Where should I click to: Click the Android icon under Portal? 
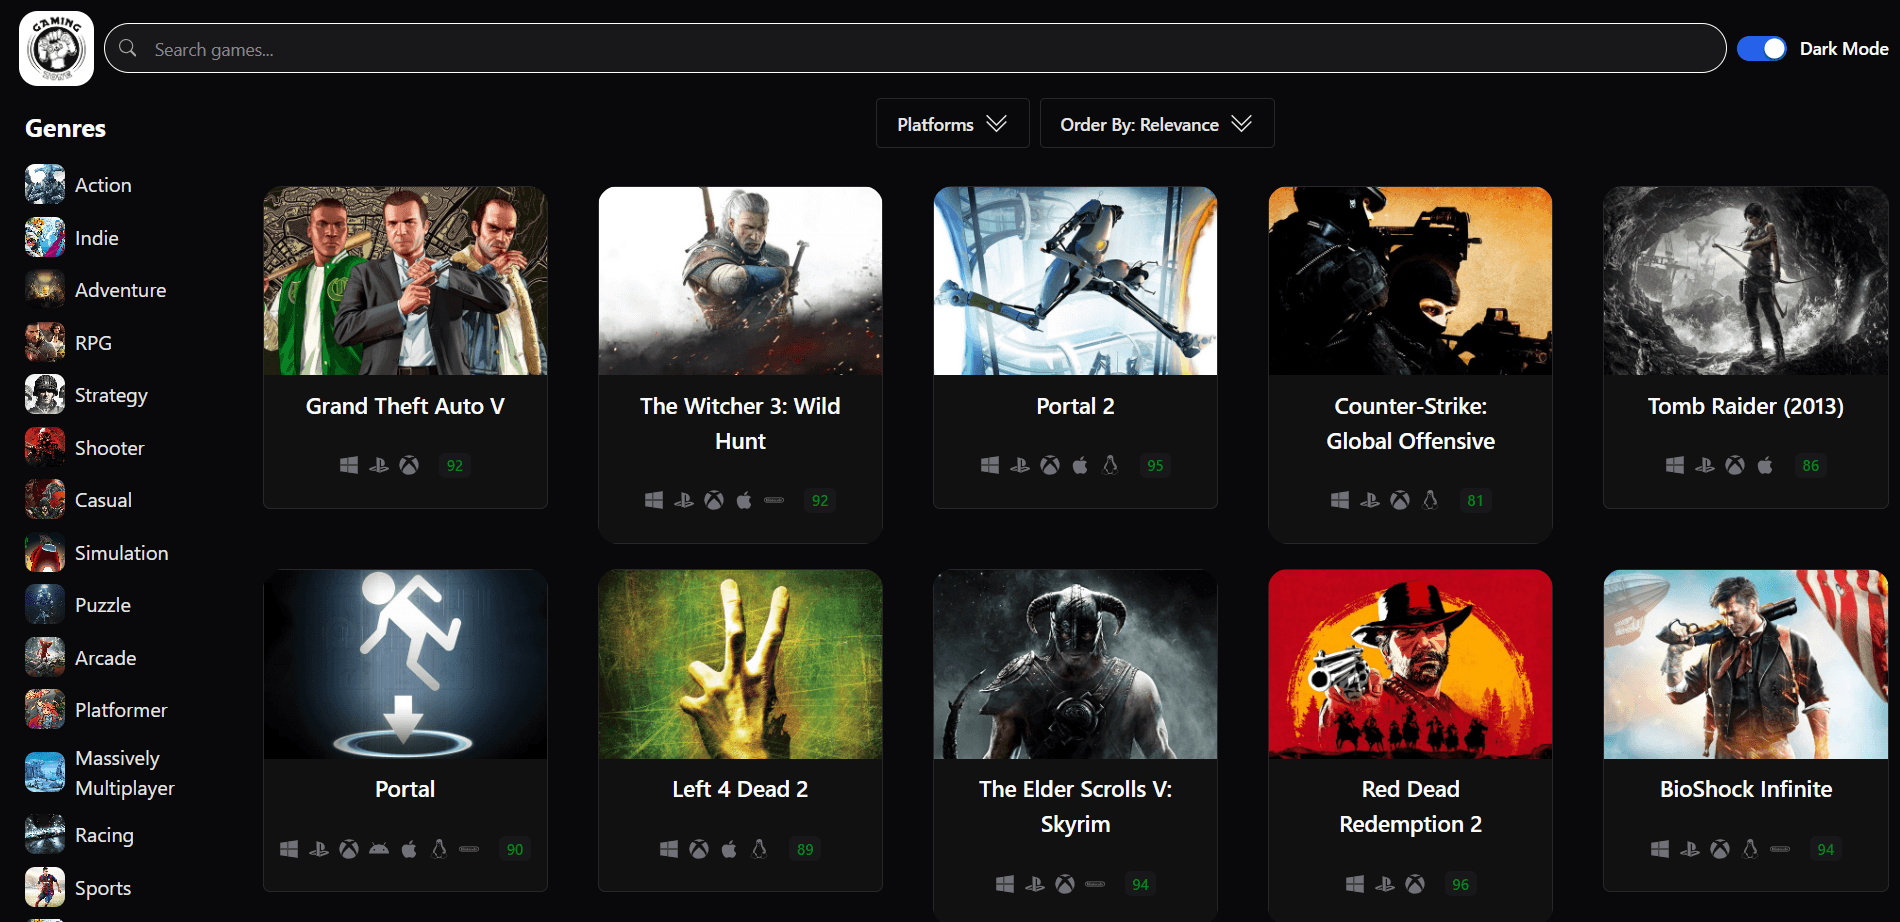[378, 848]
